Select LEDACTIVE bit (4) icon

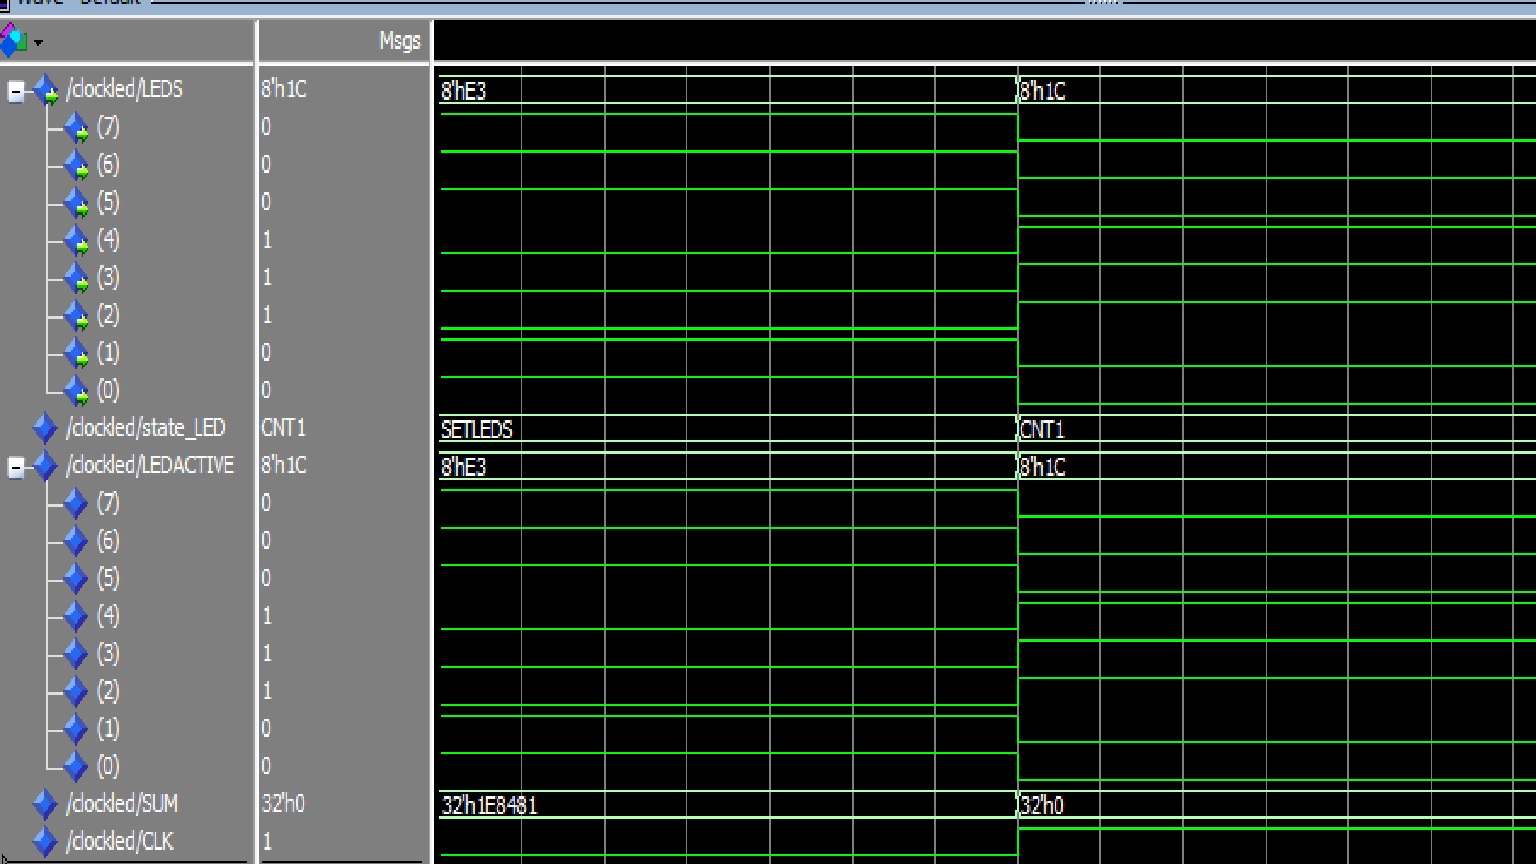76,616
